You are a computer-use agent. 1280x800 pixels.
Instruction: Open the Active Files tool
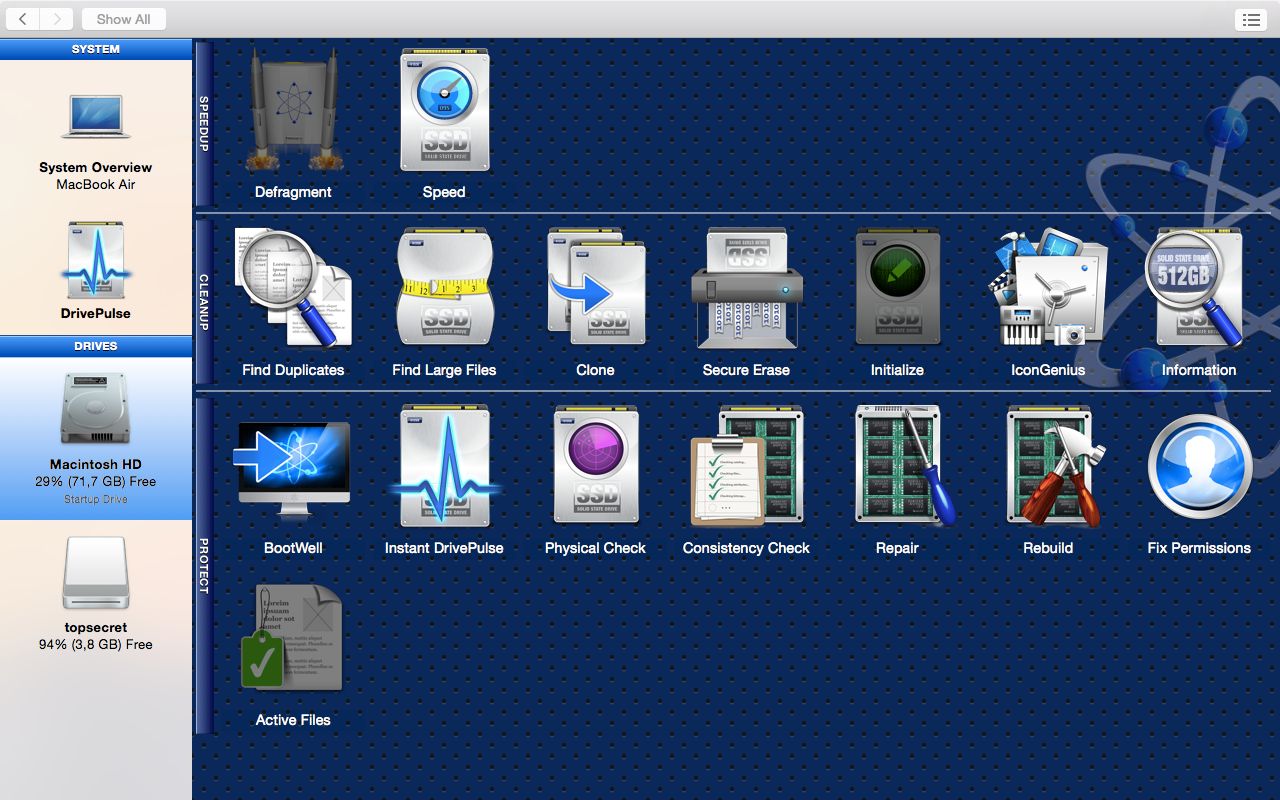[293, 654]
